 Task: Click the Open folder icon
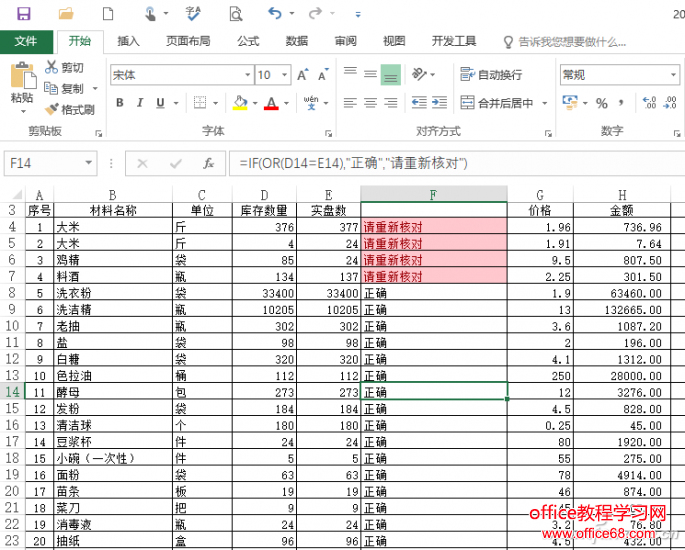[x=66, y=14]
